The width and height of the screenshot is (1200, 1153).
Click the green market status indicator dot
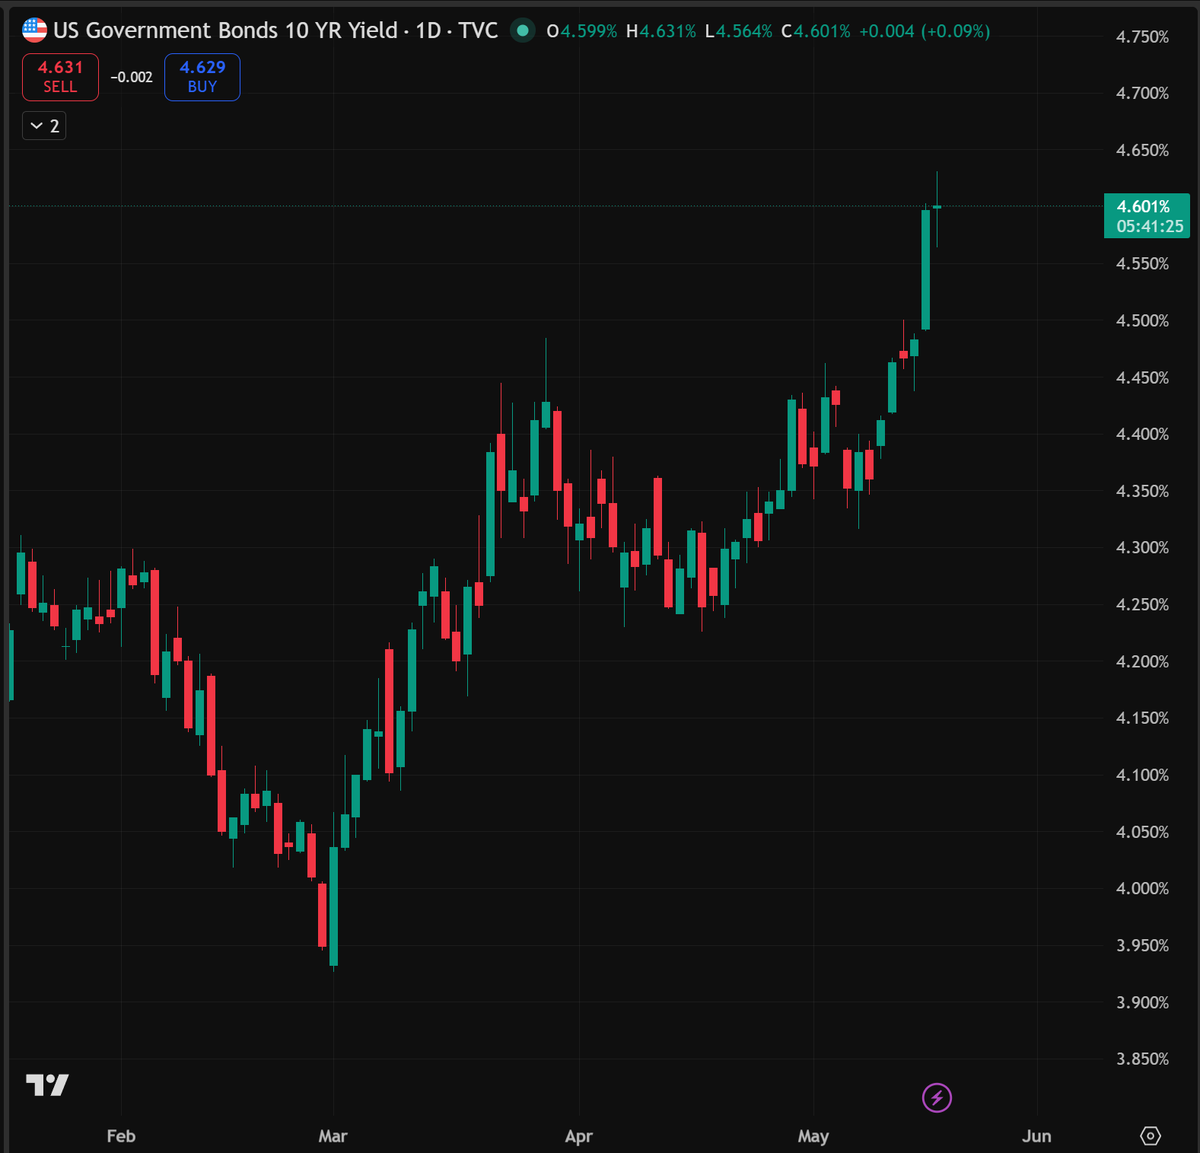click(x=522, y=31)
